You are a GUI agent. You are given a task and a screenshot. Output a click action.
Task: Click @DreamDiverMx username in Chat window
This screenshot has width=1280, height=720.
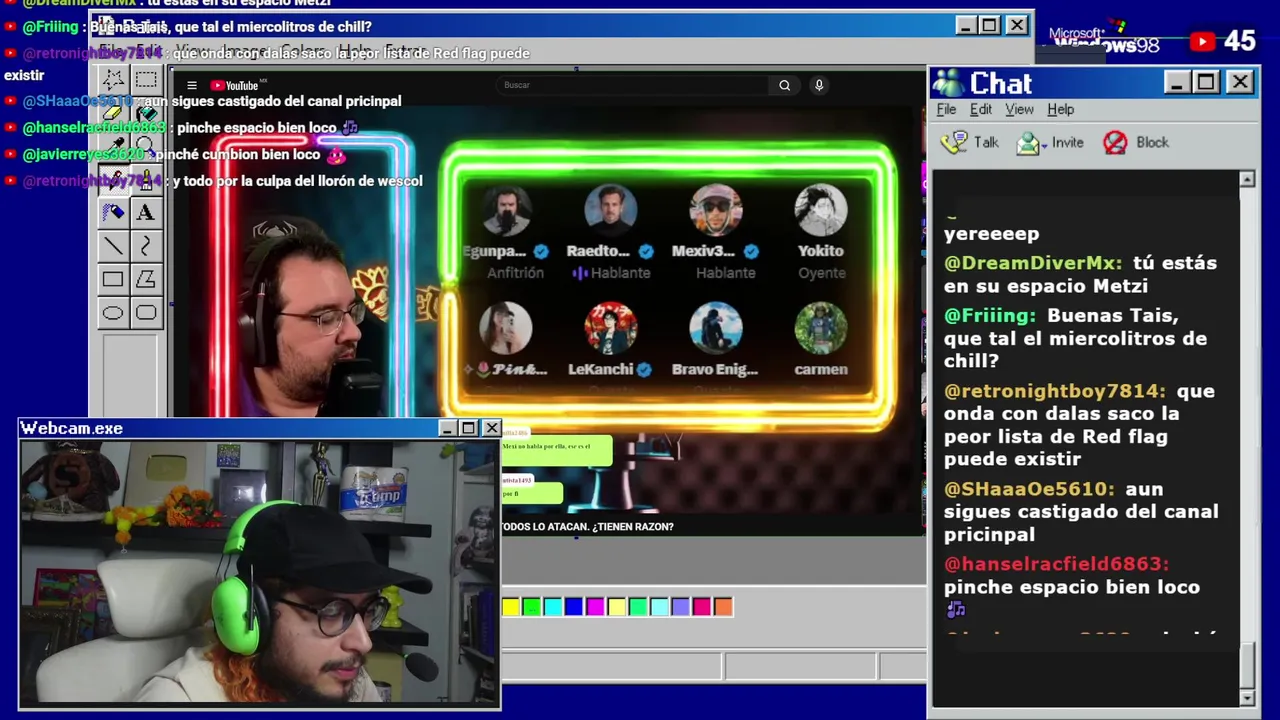tap(1033, 263)
